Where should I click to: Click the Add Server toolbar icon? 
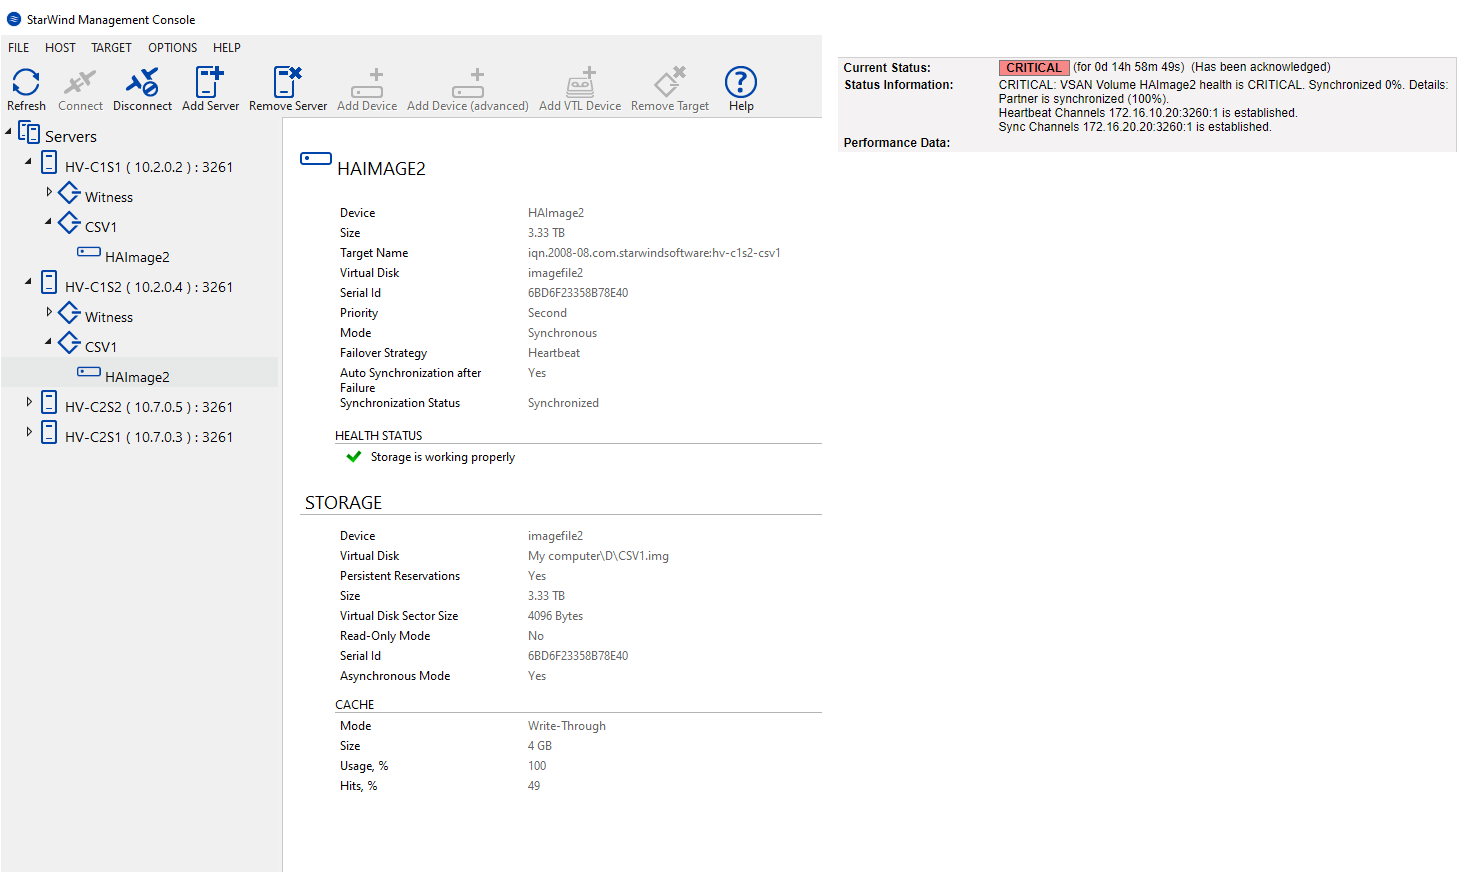click(210, 82)
